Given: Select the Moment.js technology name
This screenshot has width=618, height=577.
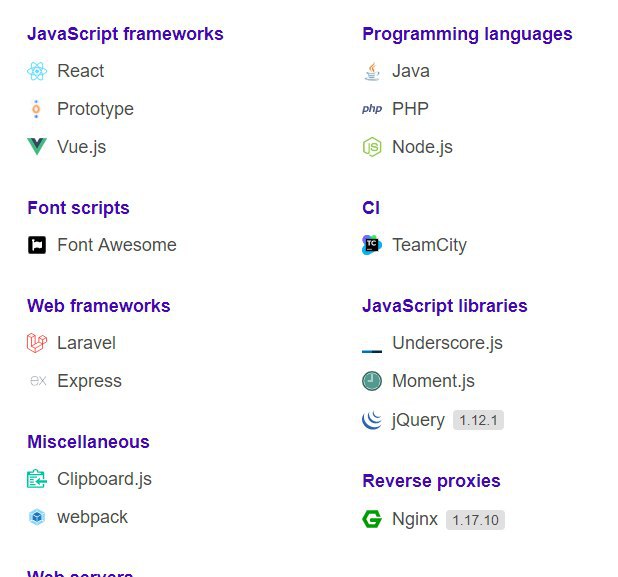Looking at the screenshot, I should coord(434,382).
